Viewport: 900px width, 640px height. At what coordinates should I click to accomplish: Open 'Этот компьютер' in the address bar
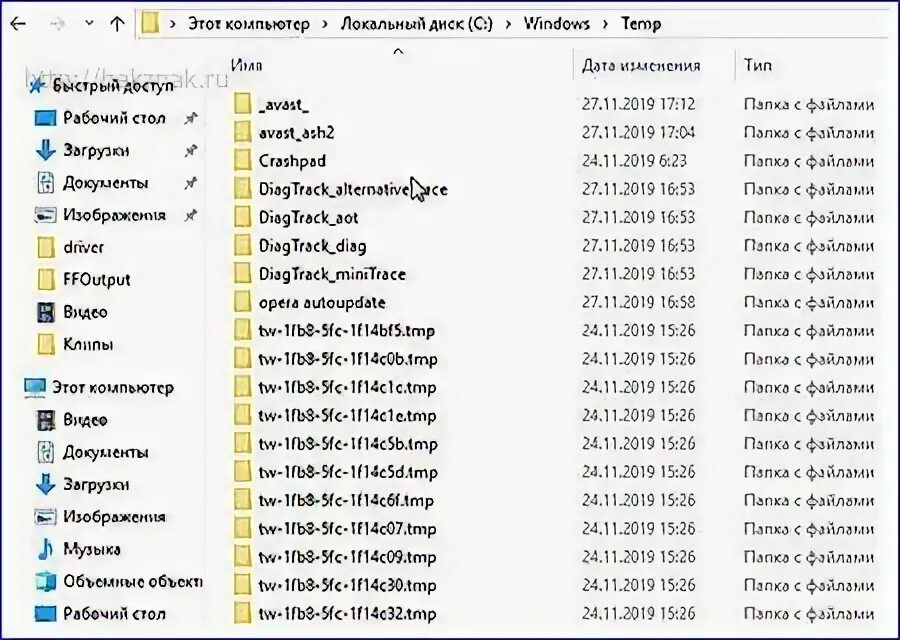(249, 24)
